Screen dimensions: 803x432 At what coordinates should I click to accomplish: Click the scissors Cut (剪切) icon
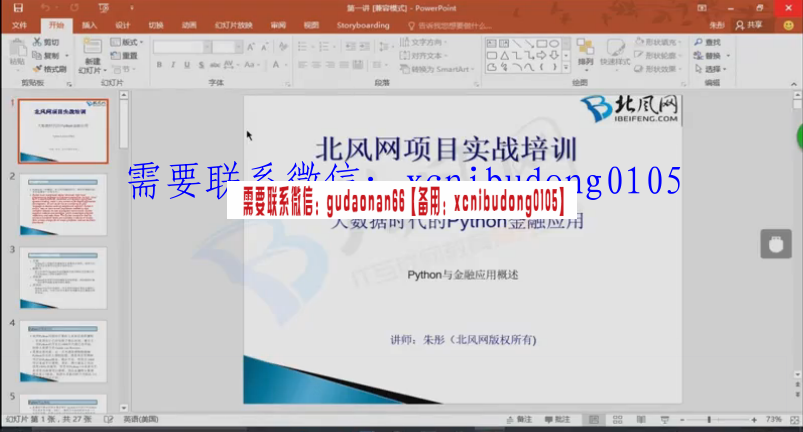[37, 42]
